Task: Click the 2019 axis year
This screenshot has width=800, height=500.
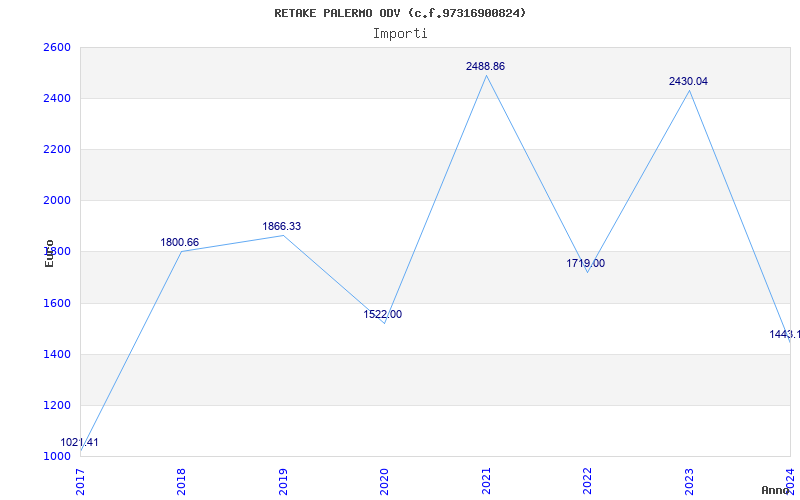Action: [x=283, y=482]
